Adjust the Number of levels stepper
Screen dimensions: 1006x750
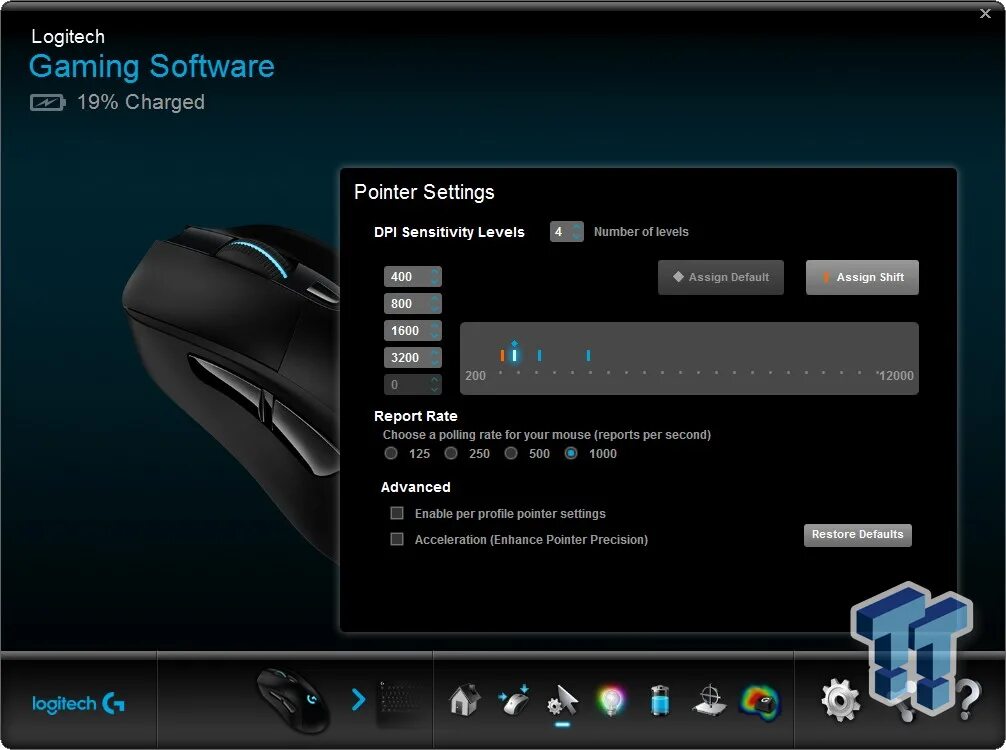(577, 232)
